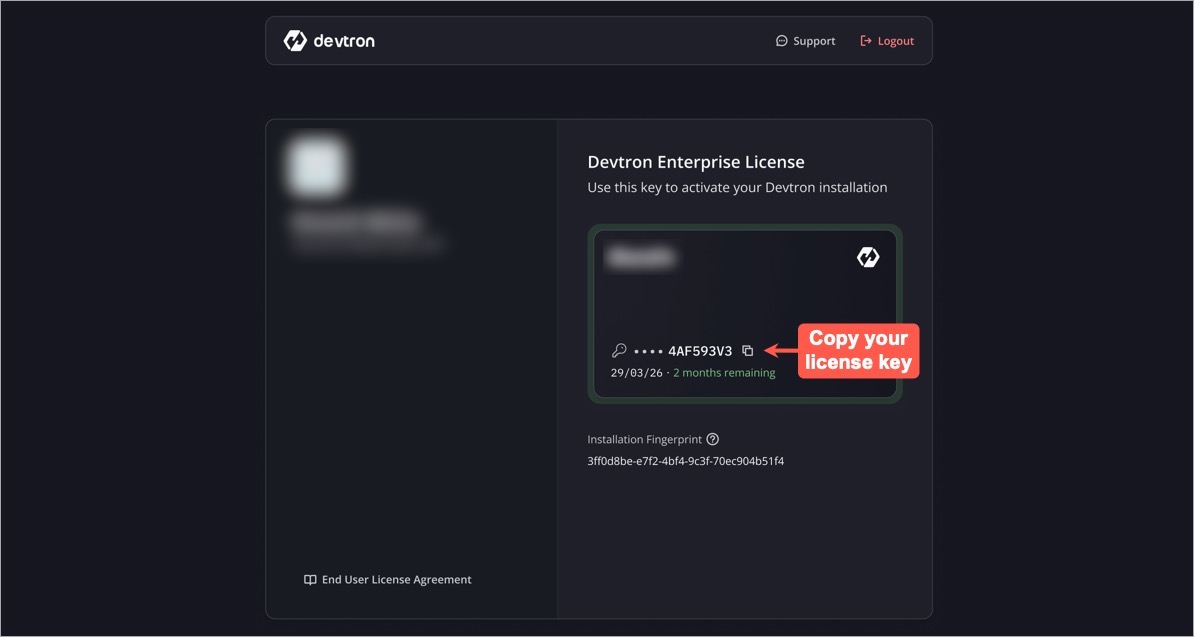Click the 2 months remaining link

(723, 371)
